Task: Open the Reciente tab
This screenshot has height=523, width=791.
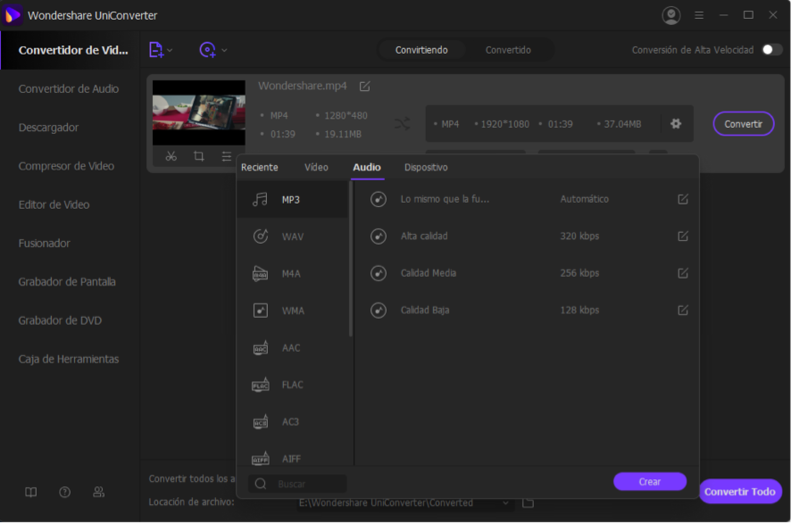Action: pos(259,167)
